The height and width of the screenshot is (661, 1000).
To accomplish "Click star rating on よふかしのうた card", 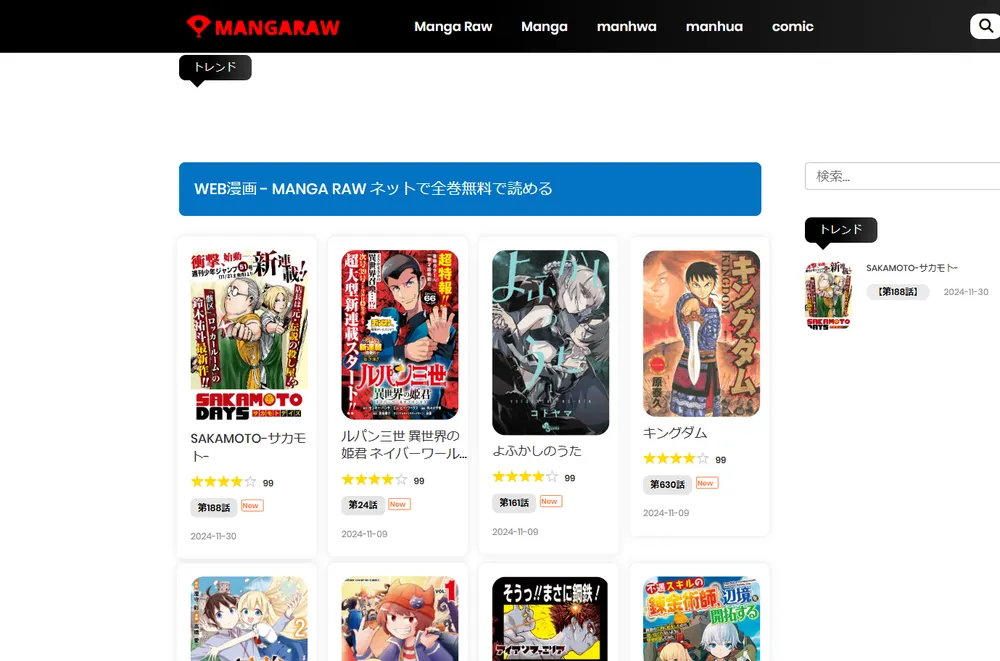I will click(526, 477).
